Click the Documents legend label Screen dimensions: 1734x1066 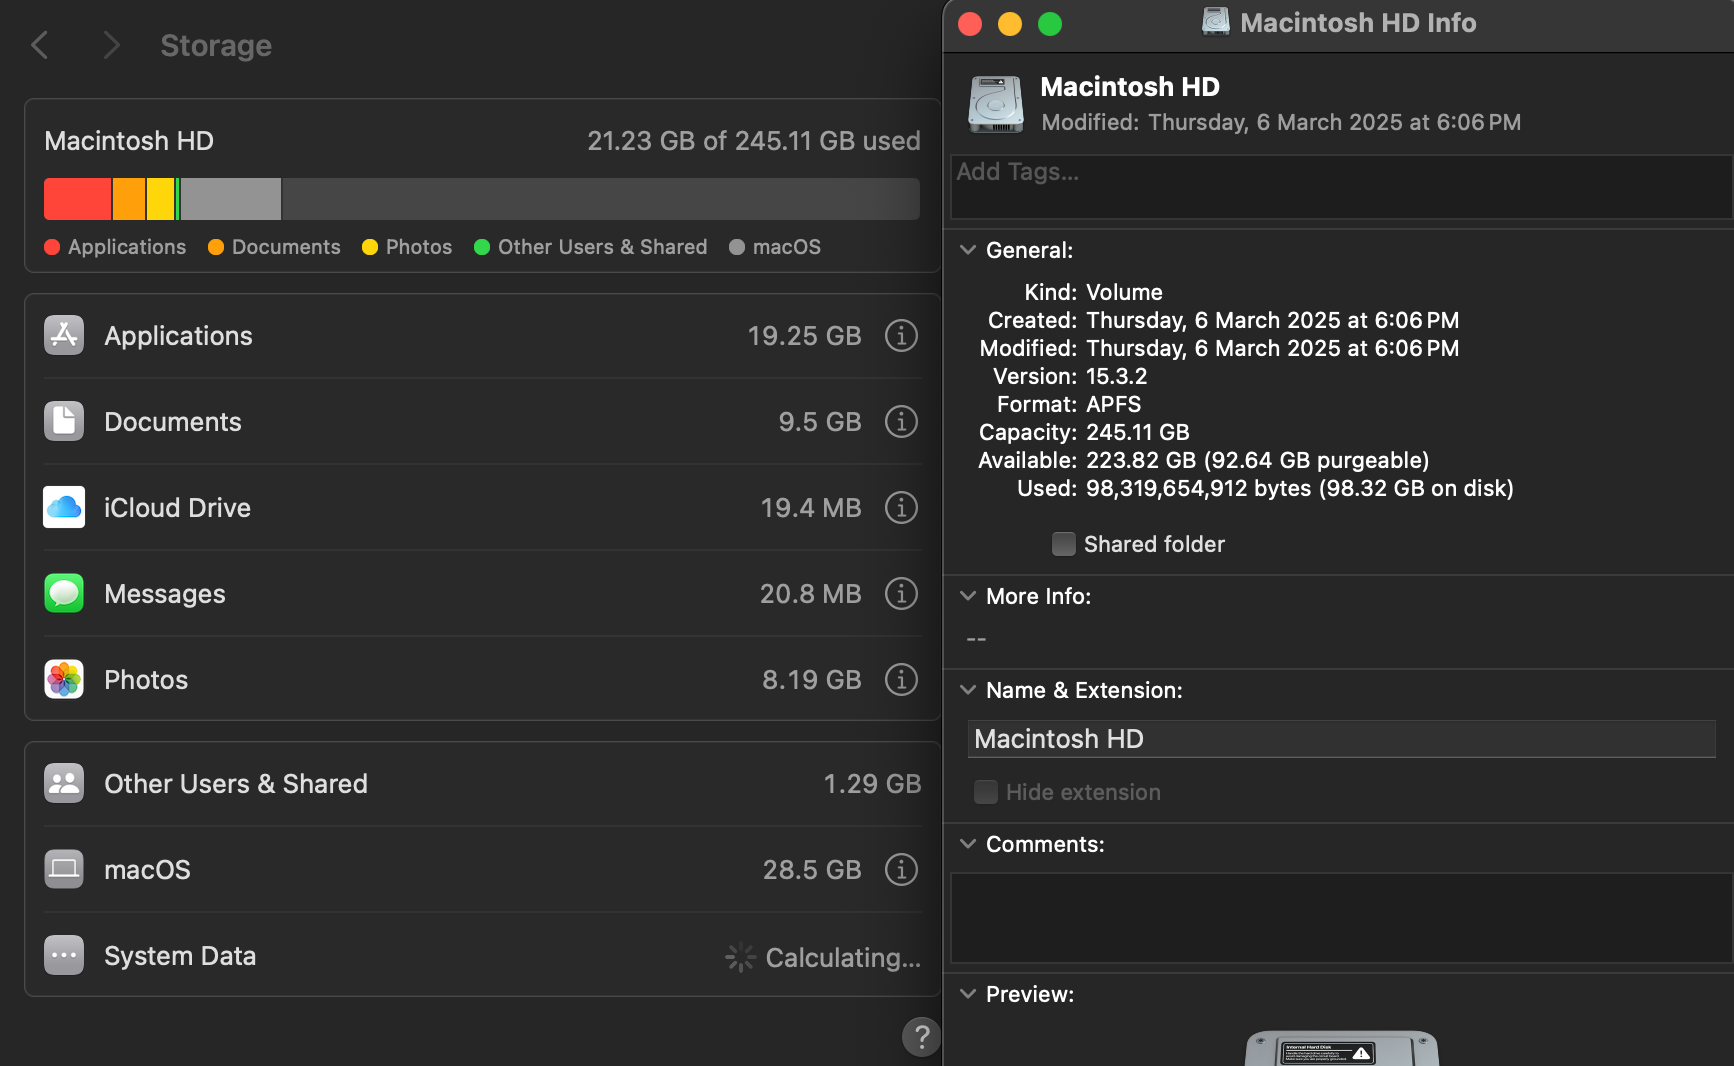click(x=286, y=247)
